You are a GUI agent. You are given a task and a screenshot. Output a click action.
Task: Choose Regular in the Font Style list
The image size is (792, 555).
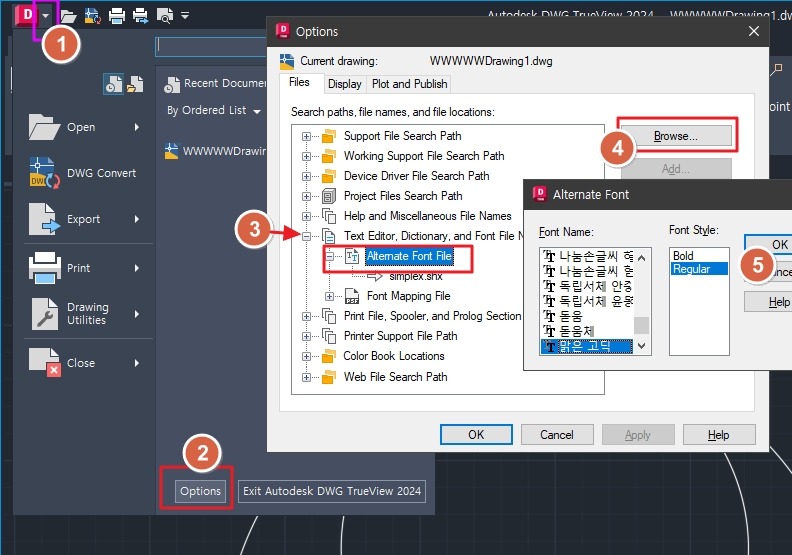click(x=699, y=269)
